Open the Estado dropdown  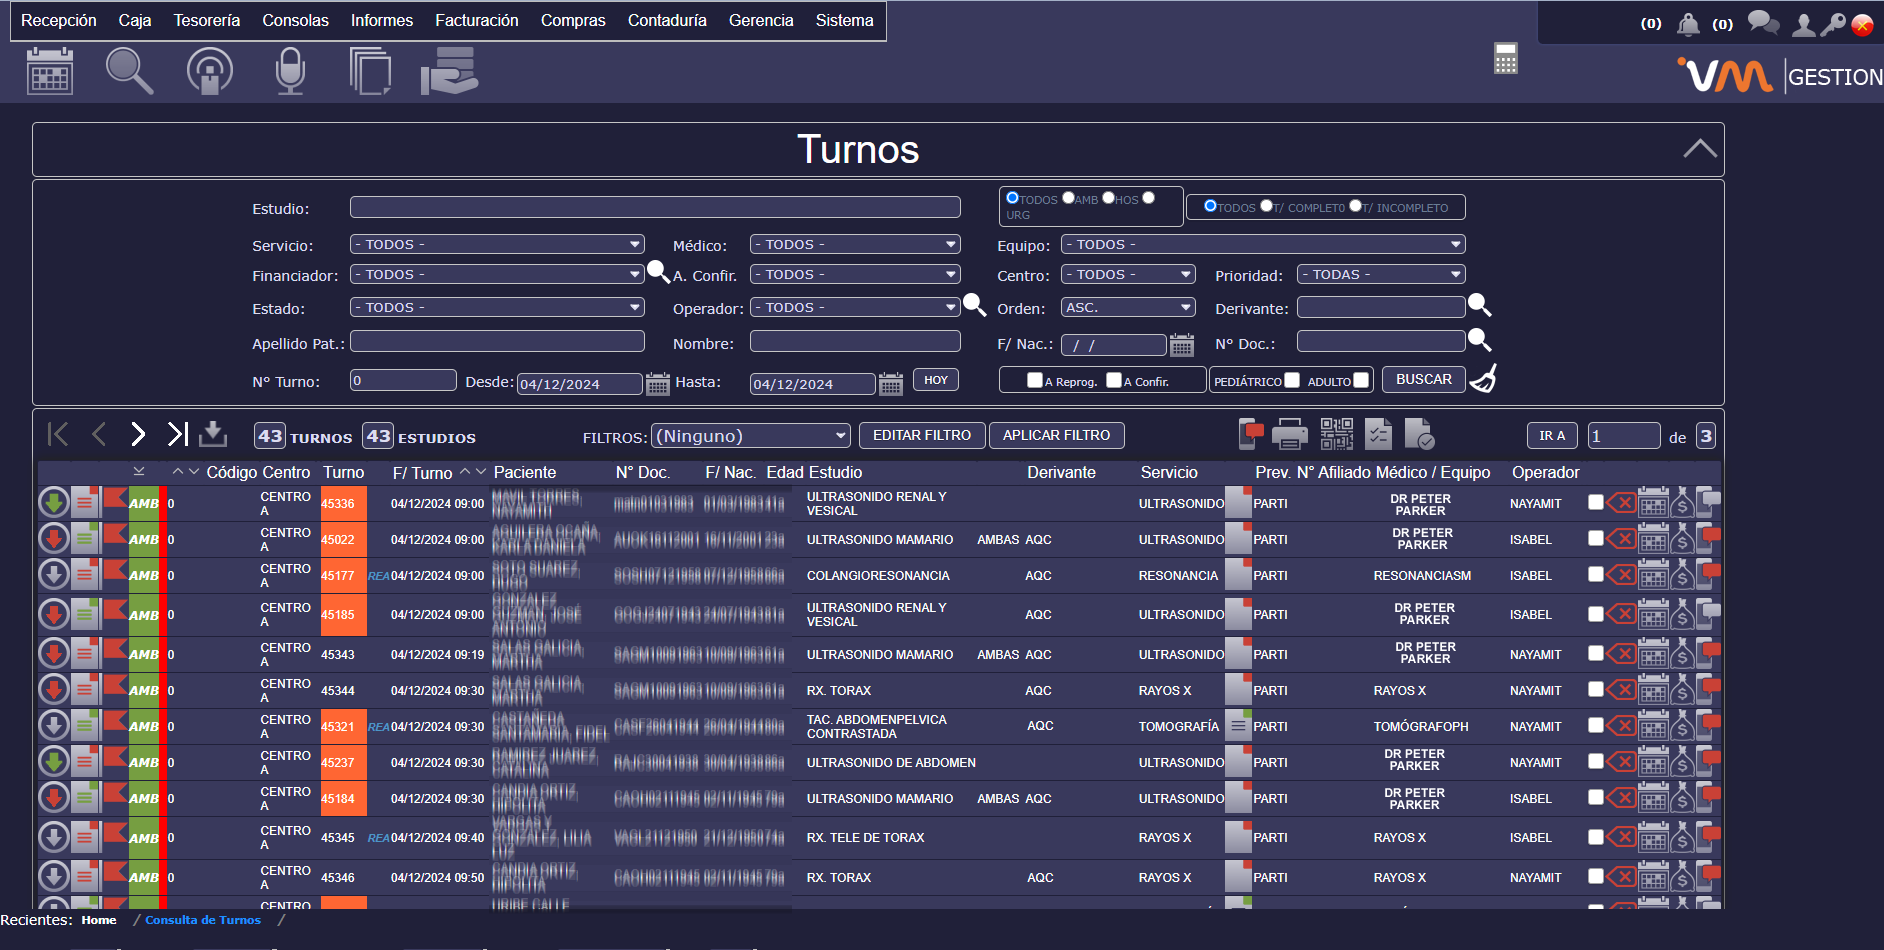(497, 307)
